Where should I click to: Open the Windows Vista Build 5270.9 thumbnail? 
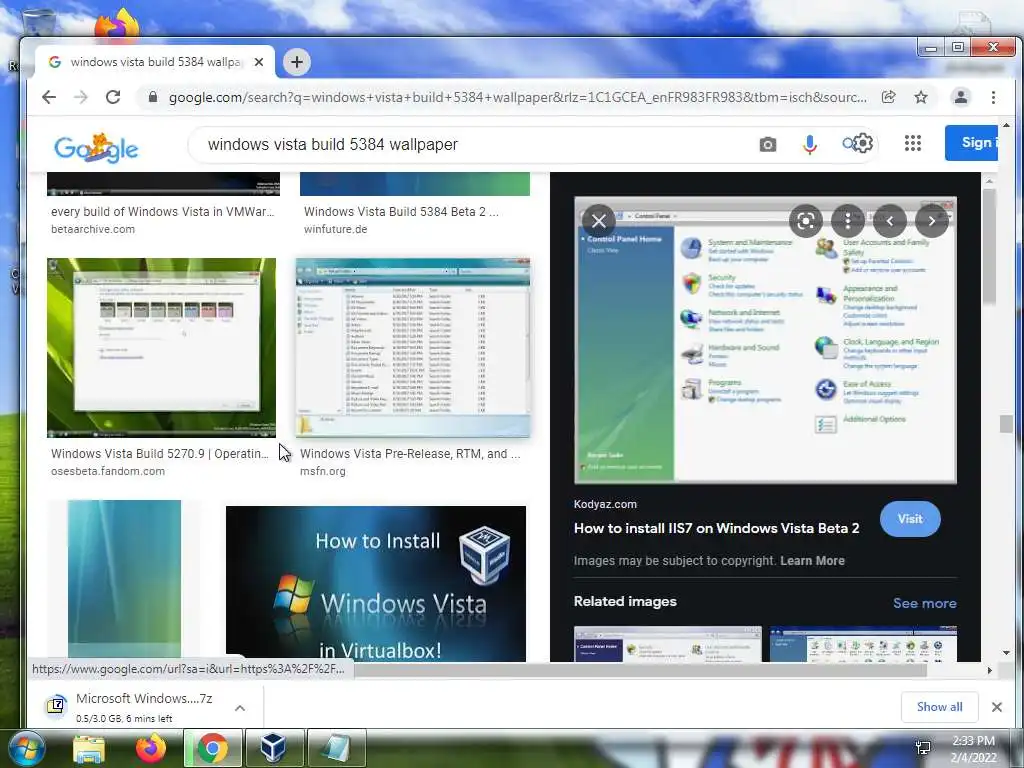tap(161, 347)
